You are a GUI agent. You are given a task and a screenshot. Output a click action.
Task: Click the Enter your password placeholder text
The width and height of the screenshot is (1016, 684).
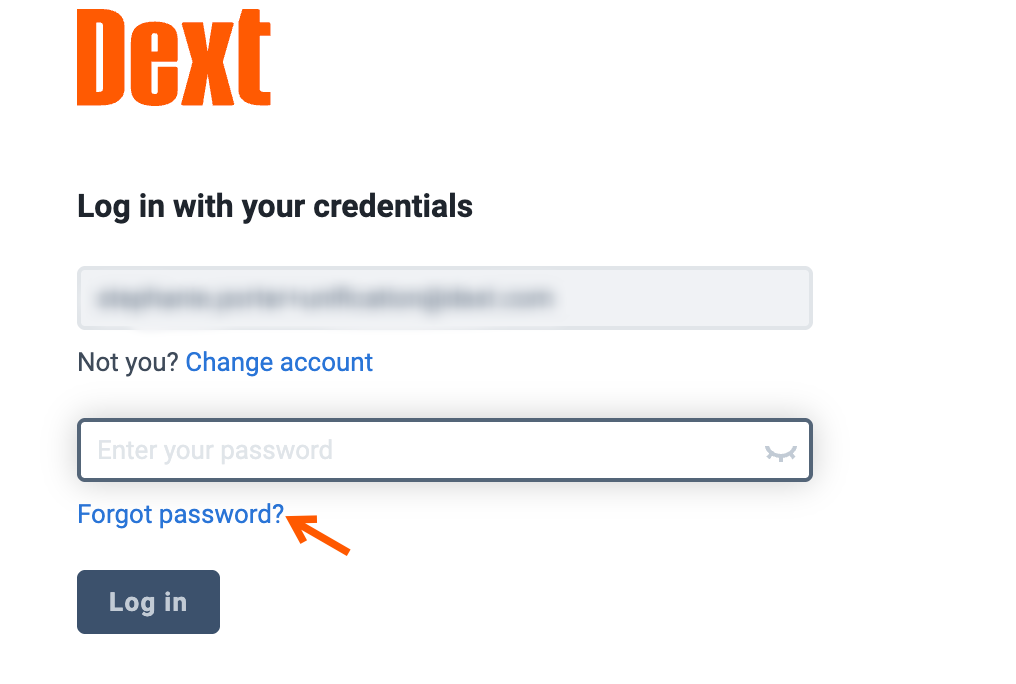click(x=215, y=450)
